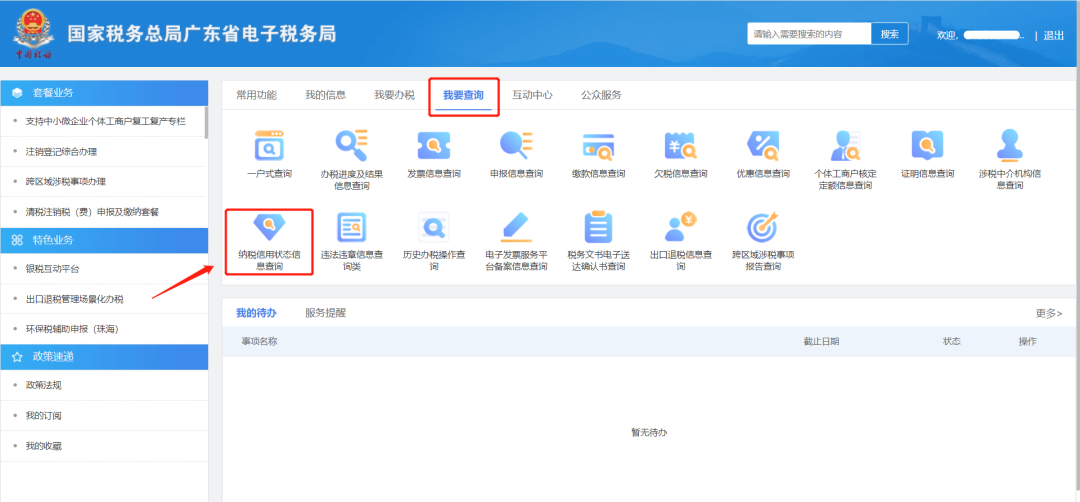Open the 证明信息查询 icon

[927, 145]
